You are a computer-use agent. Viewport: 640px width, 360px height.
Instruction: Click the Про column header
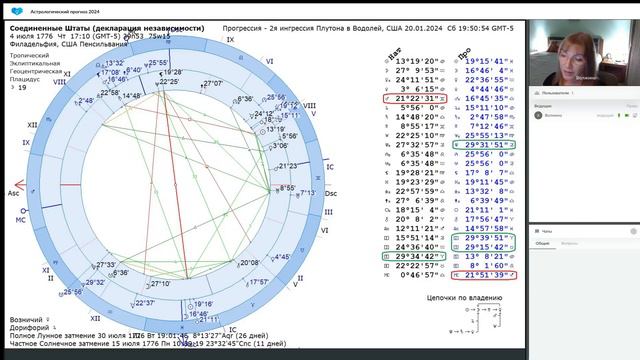point(464,53)
